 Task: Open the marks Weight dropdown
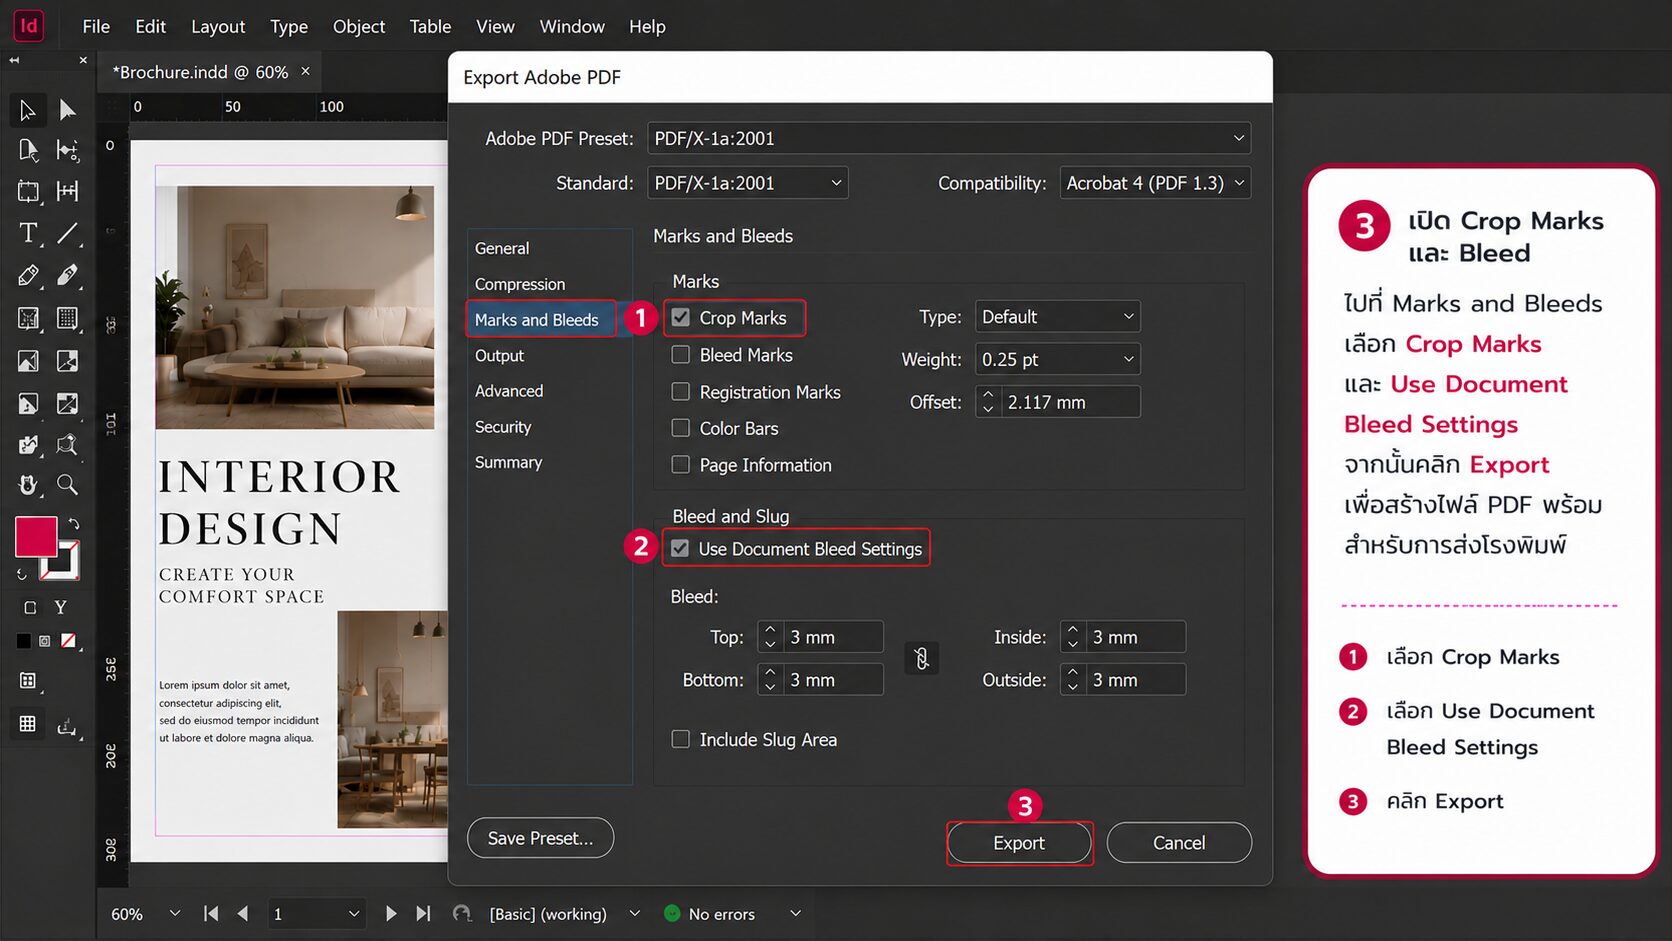(1058, 359)
